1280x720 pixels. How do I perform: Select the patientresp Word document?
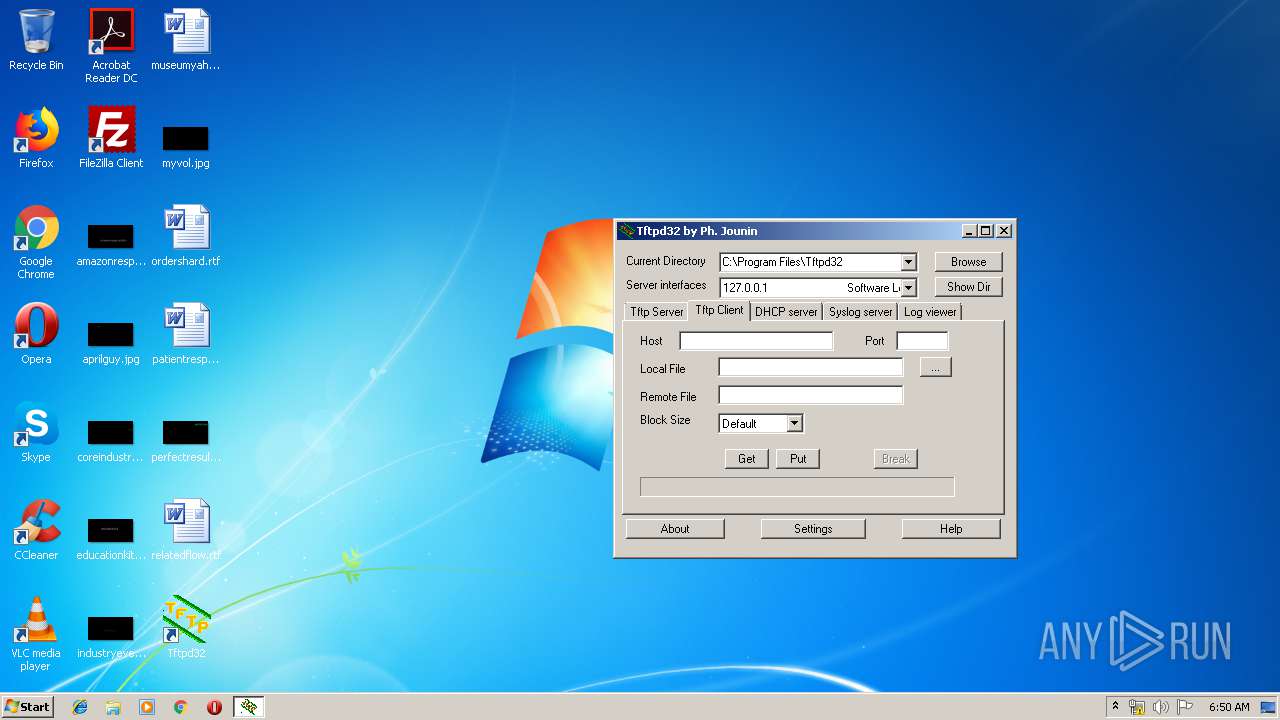[186, 334]
